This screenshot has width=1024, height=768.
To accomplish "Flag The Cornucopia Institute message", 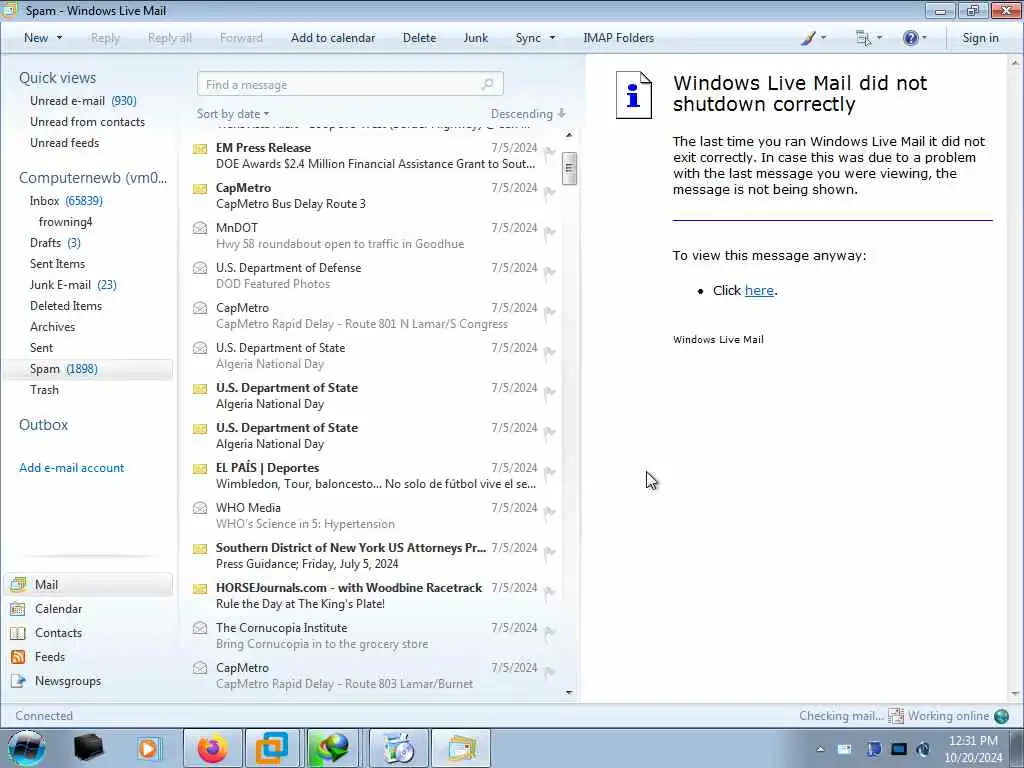I will pyautogui.click(x=550, y=632).
